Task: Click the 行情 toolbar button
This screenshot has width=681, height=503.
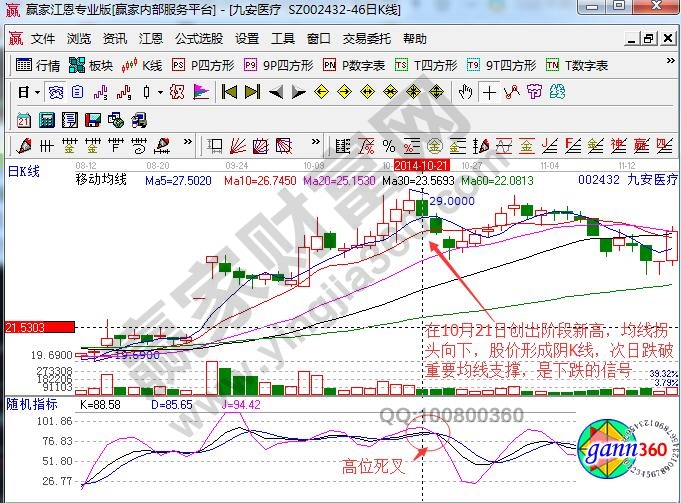Action: coord(38,66)
